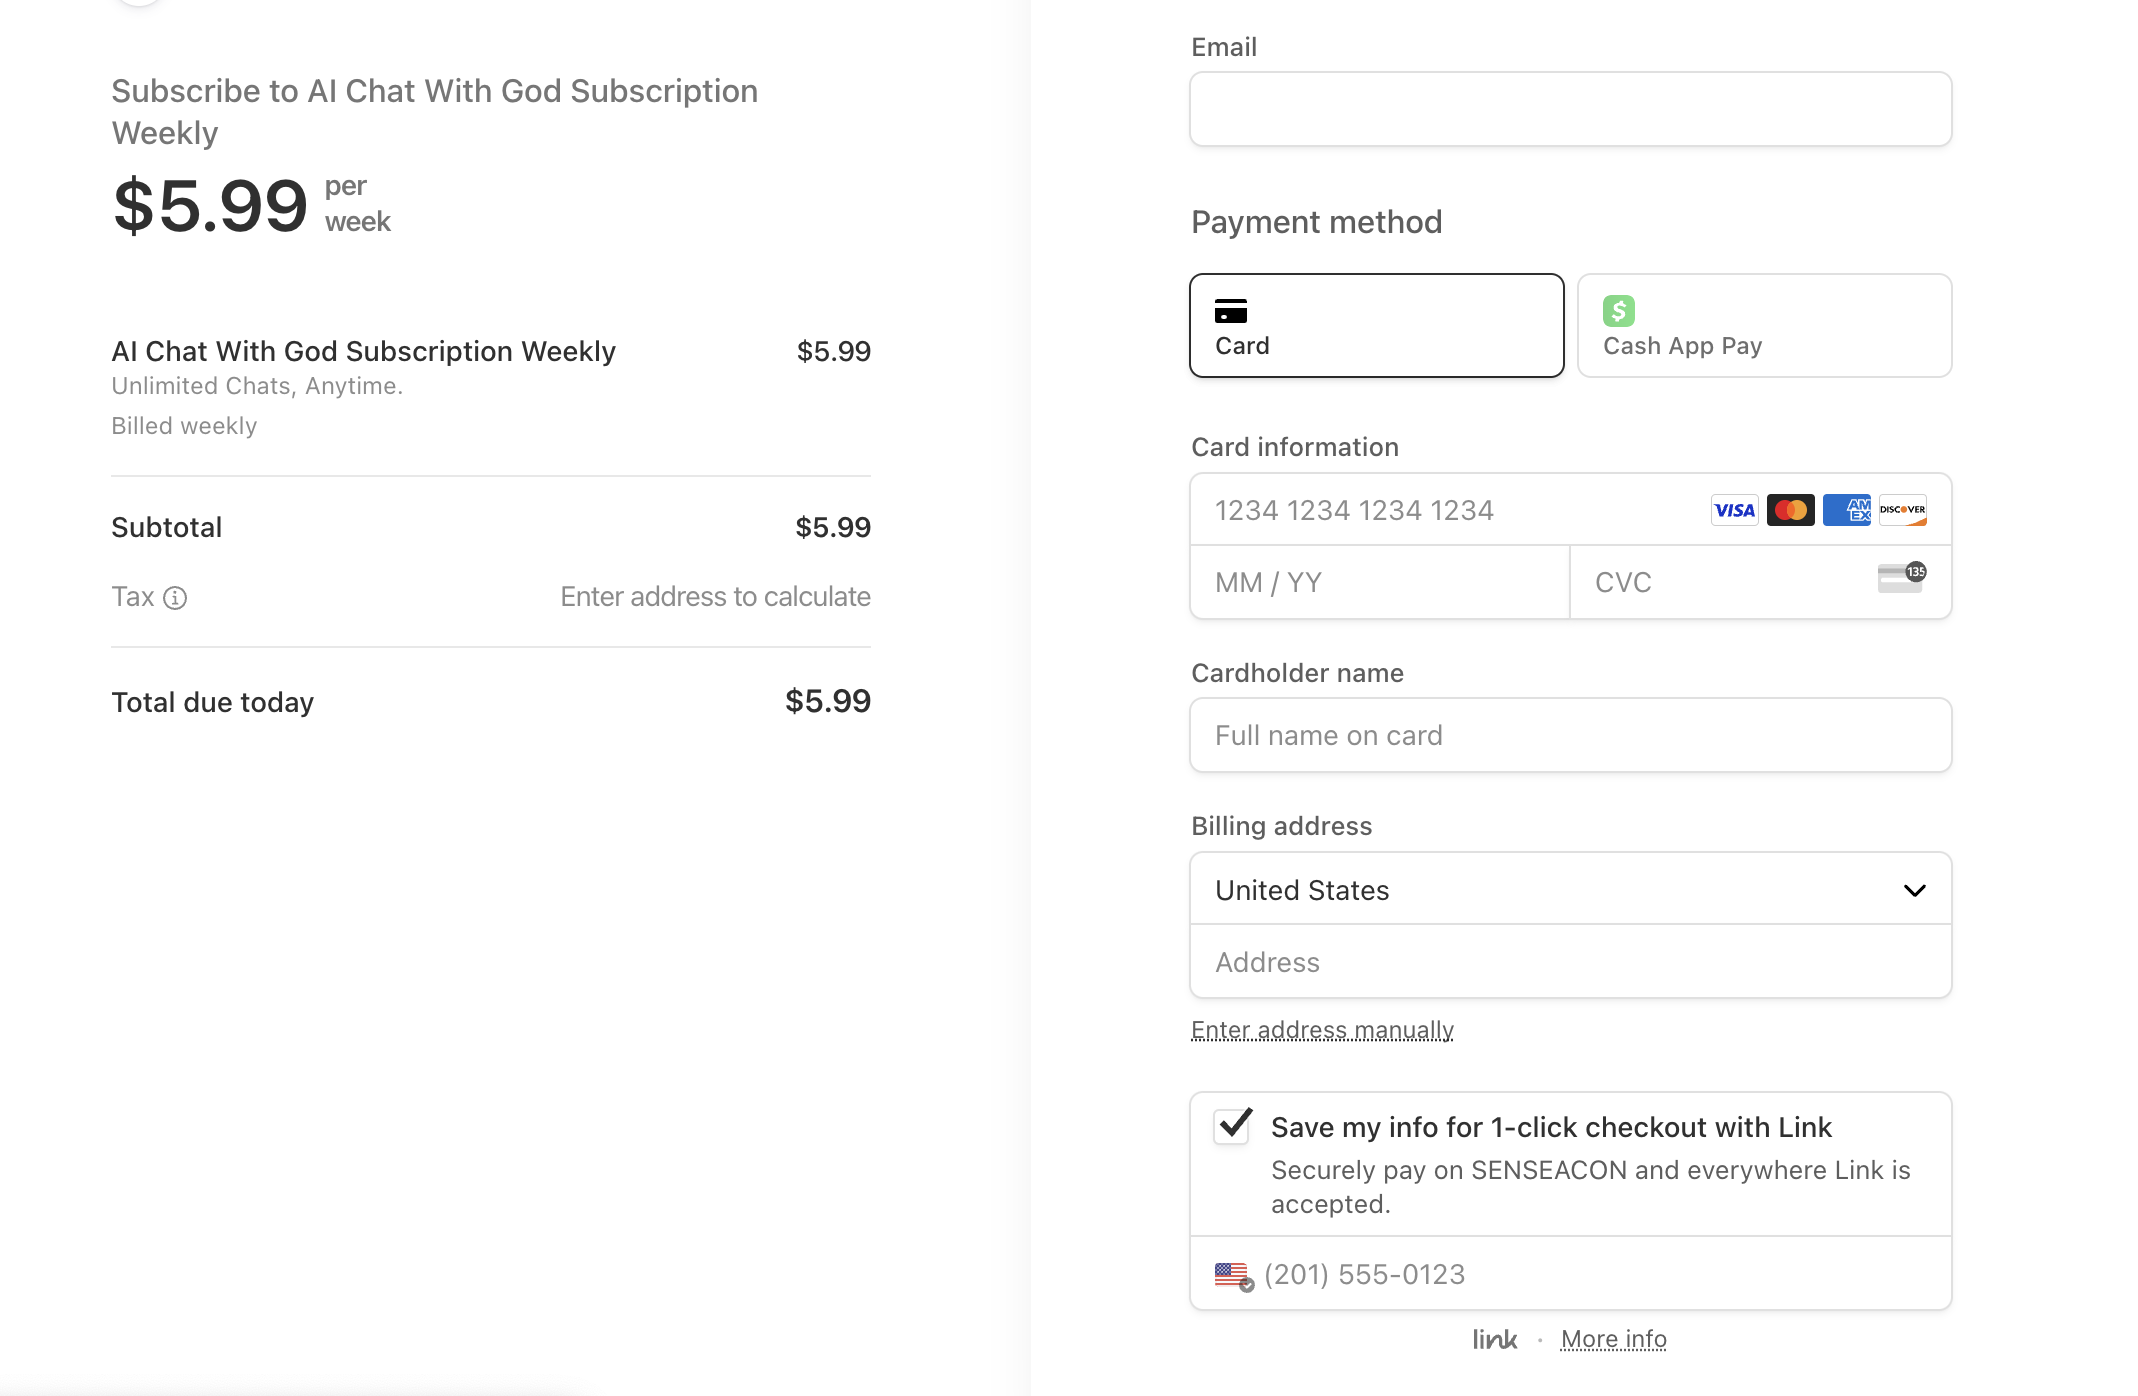The width and height of the screenshot is (2138, 1396).
Task: Open the United States country dropdown
Action: (x=1570, y=890)
